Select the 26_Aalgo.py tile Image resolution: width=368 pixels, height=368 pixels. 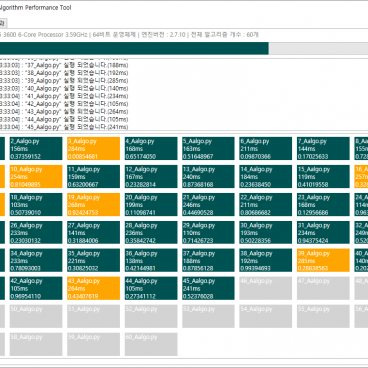[36, 233]
